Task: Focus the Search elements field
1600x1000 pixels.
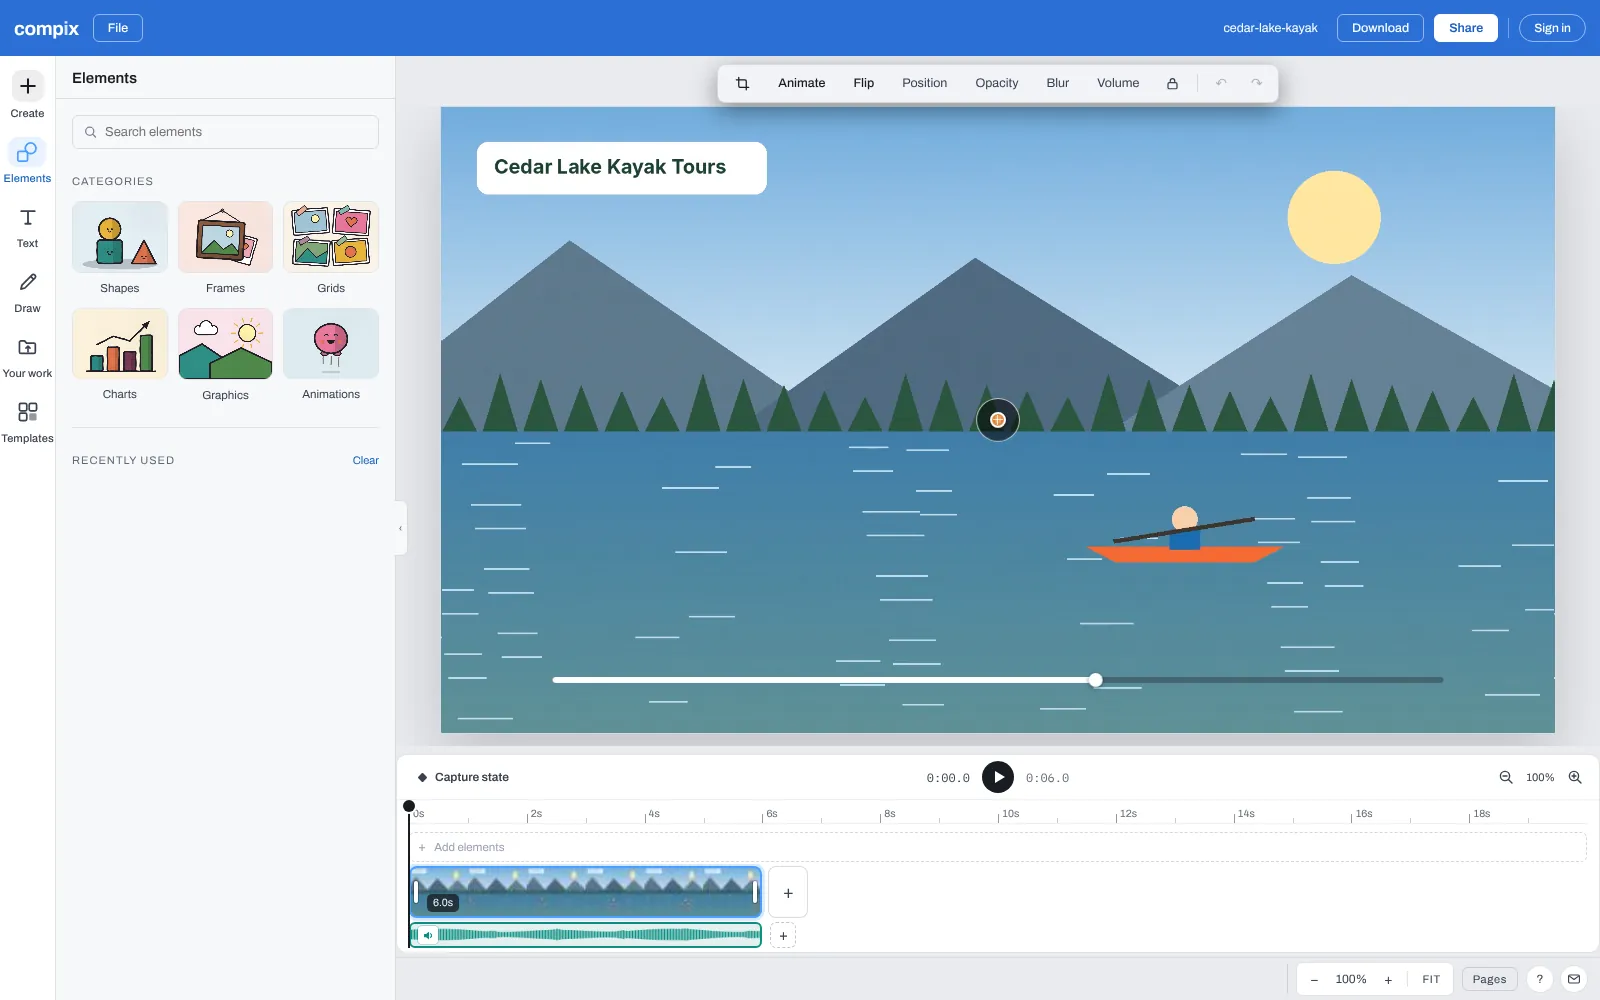Action: coord(225,132)
